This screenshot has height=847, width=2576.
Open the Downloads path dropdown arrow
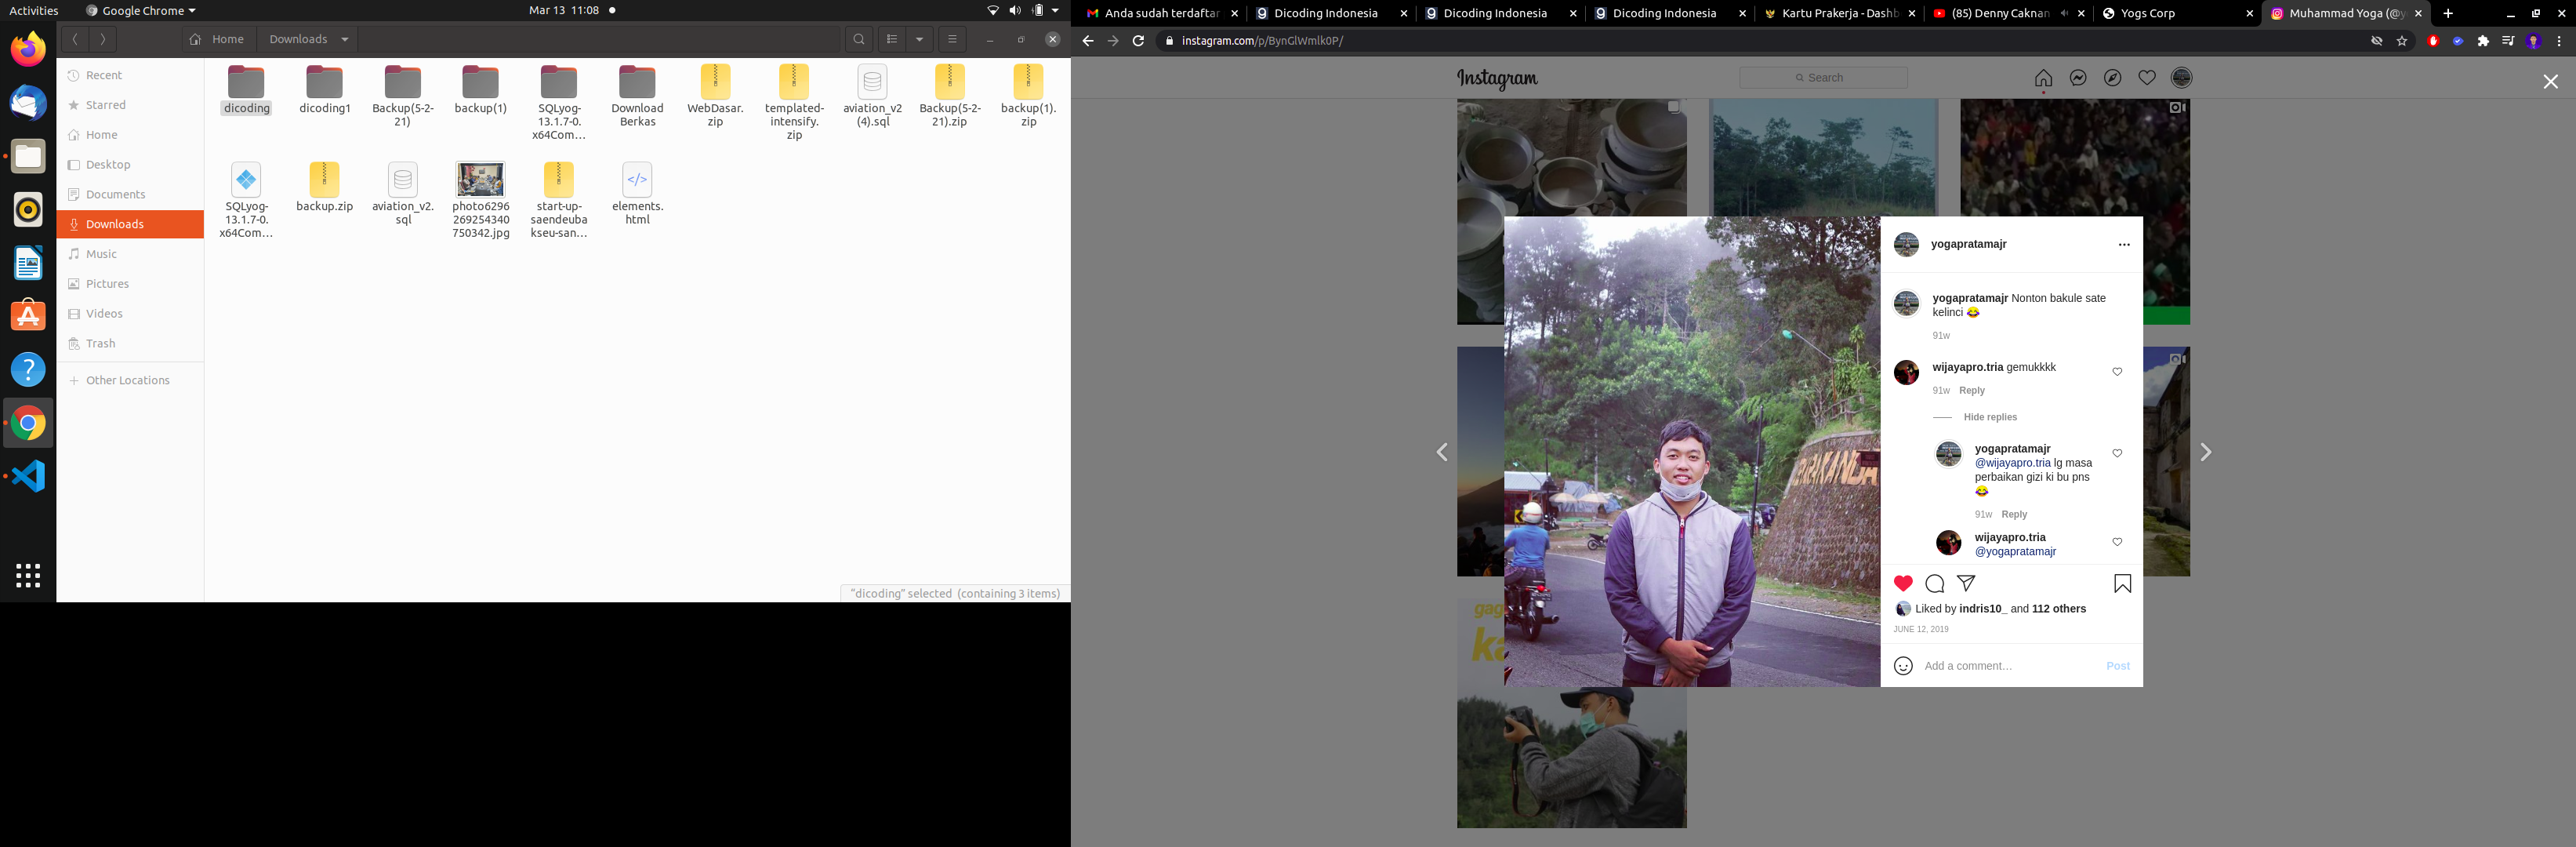[x=345, y=40]
